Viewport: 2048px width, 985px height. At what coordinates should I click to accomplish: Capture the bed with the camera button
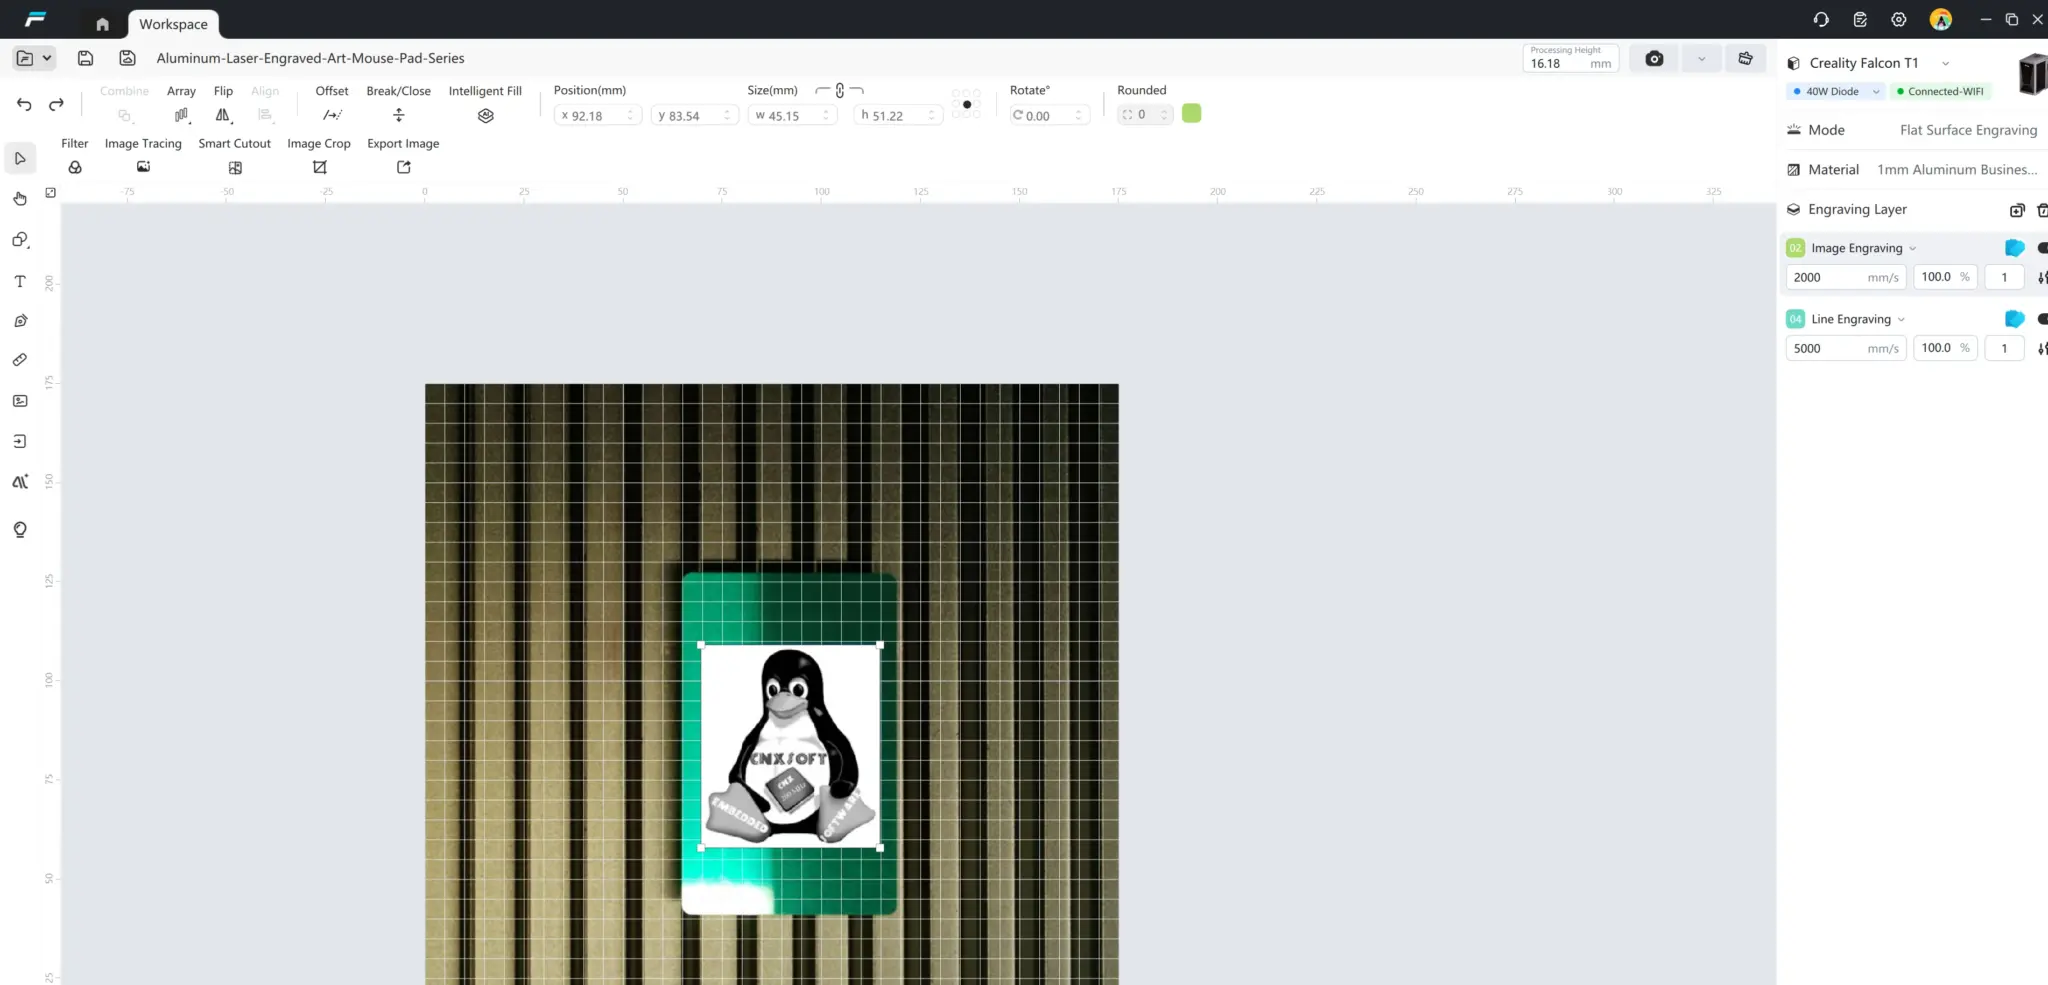1654,59
